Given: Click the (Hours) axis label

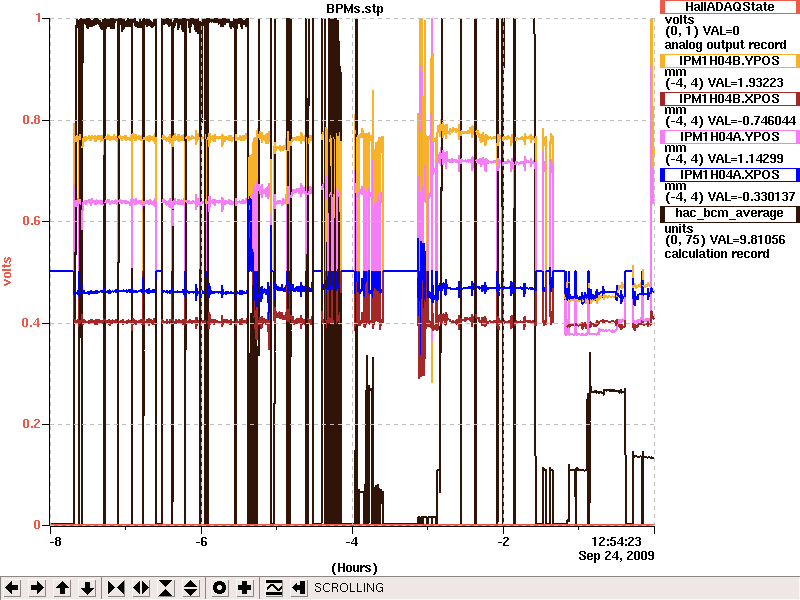Looking at the screenshot, I should pos(355,568).
